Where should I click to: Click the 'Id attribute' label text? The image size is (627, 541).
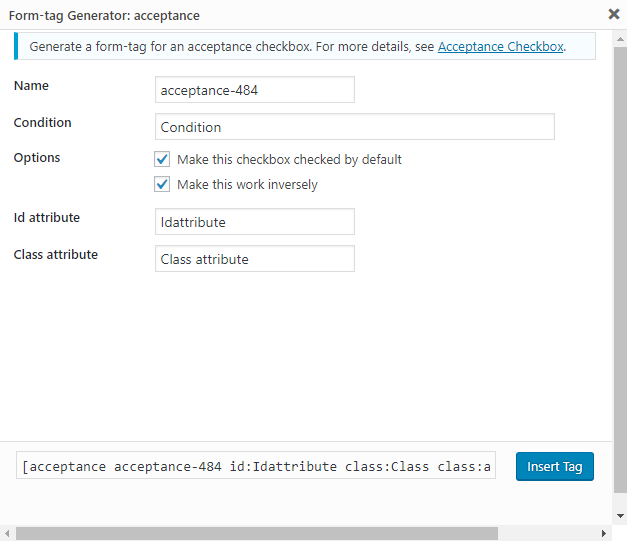[x=46, y=218]
